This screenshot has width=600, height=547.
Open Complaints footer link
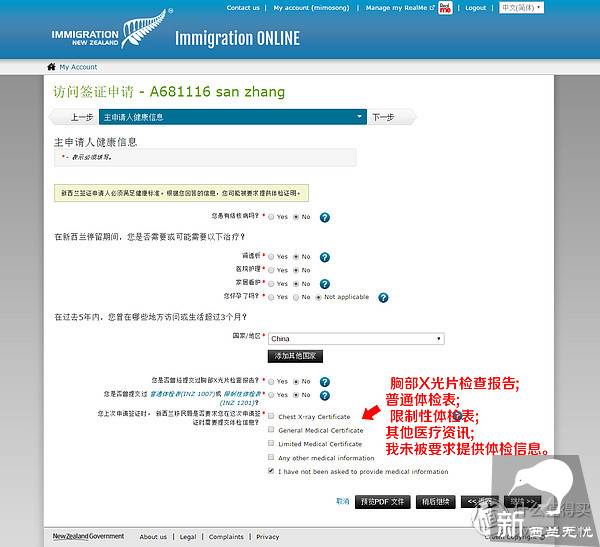pos(226,537)
